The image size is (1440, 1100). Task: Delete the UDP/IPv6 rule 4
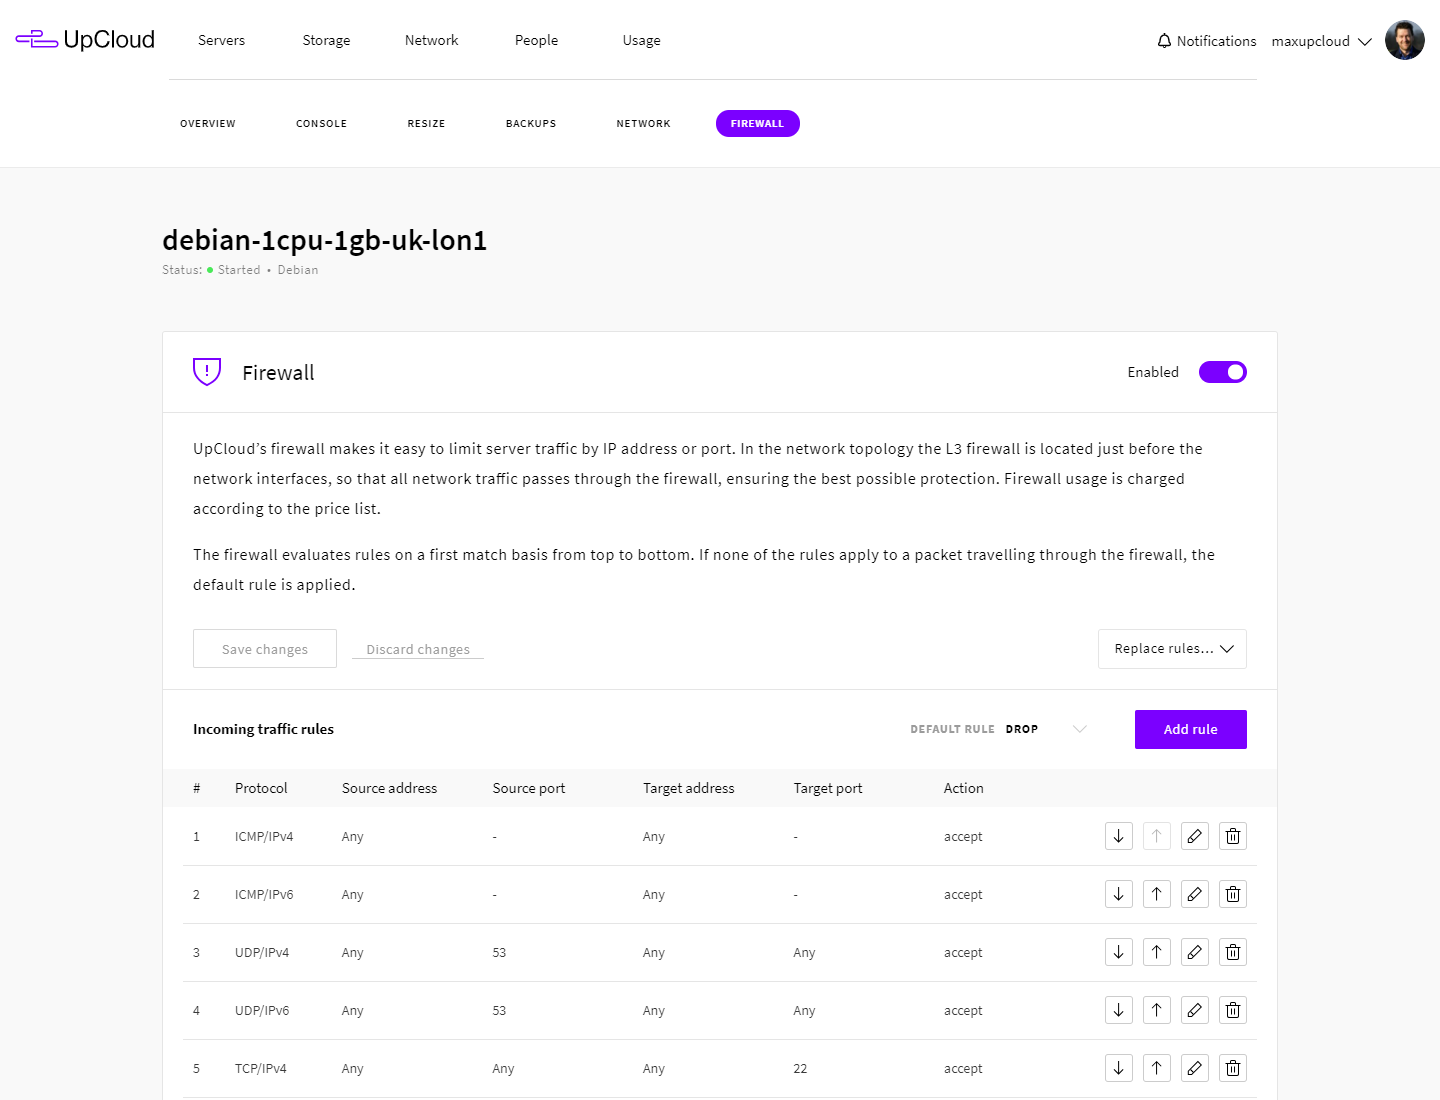[1232, 1010]
